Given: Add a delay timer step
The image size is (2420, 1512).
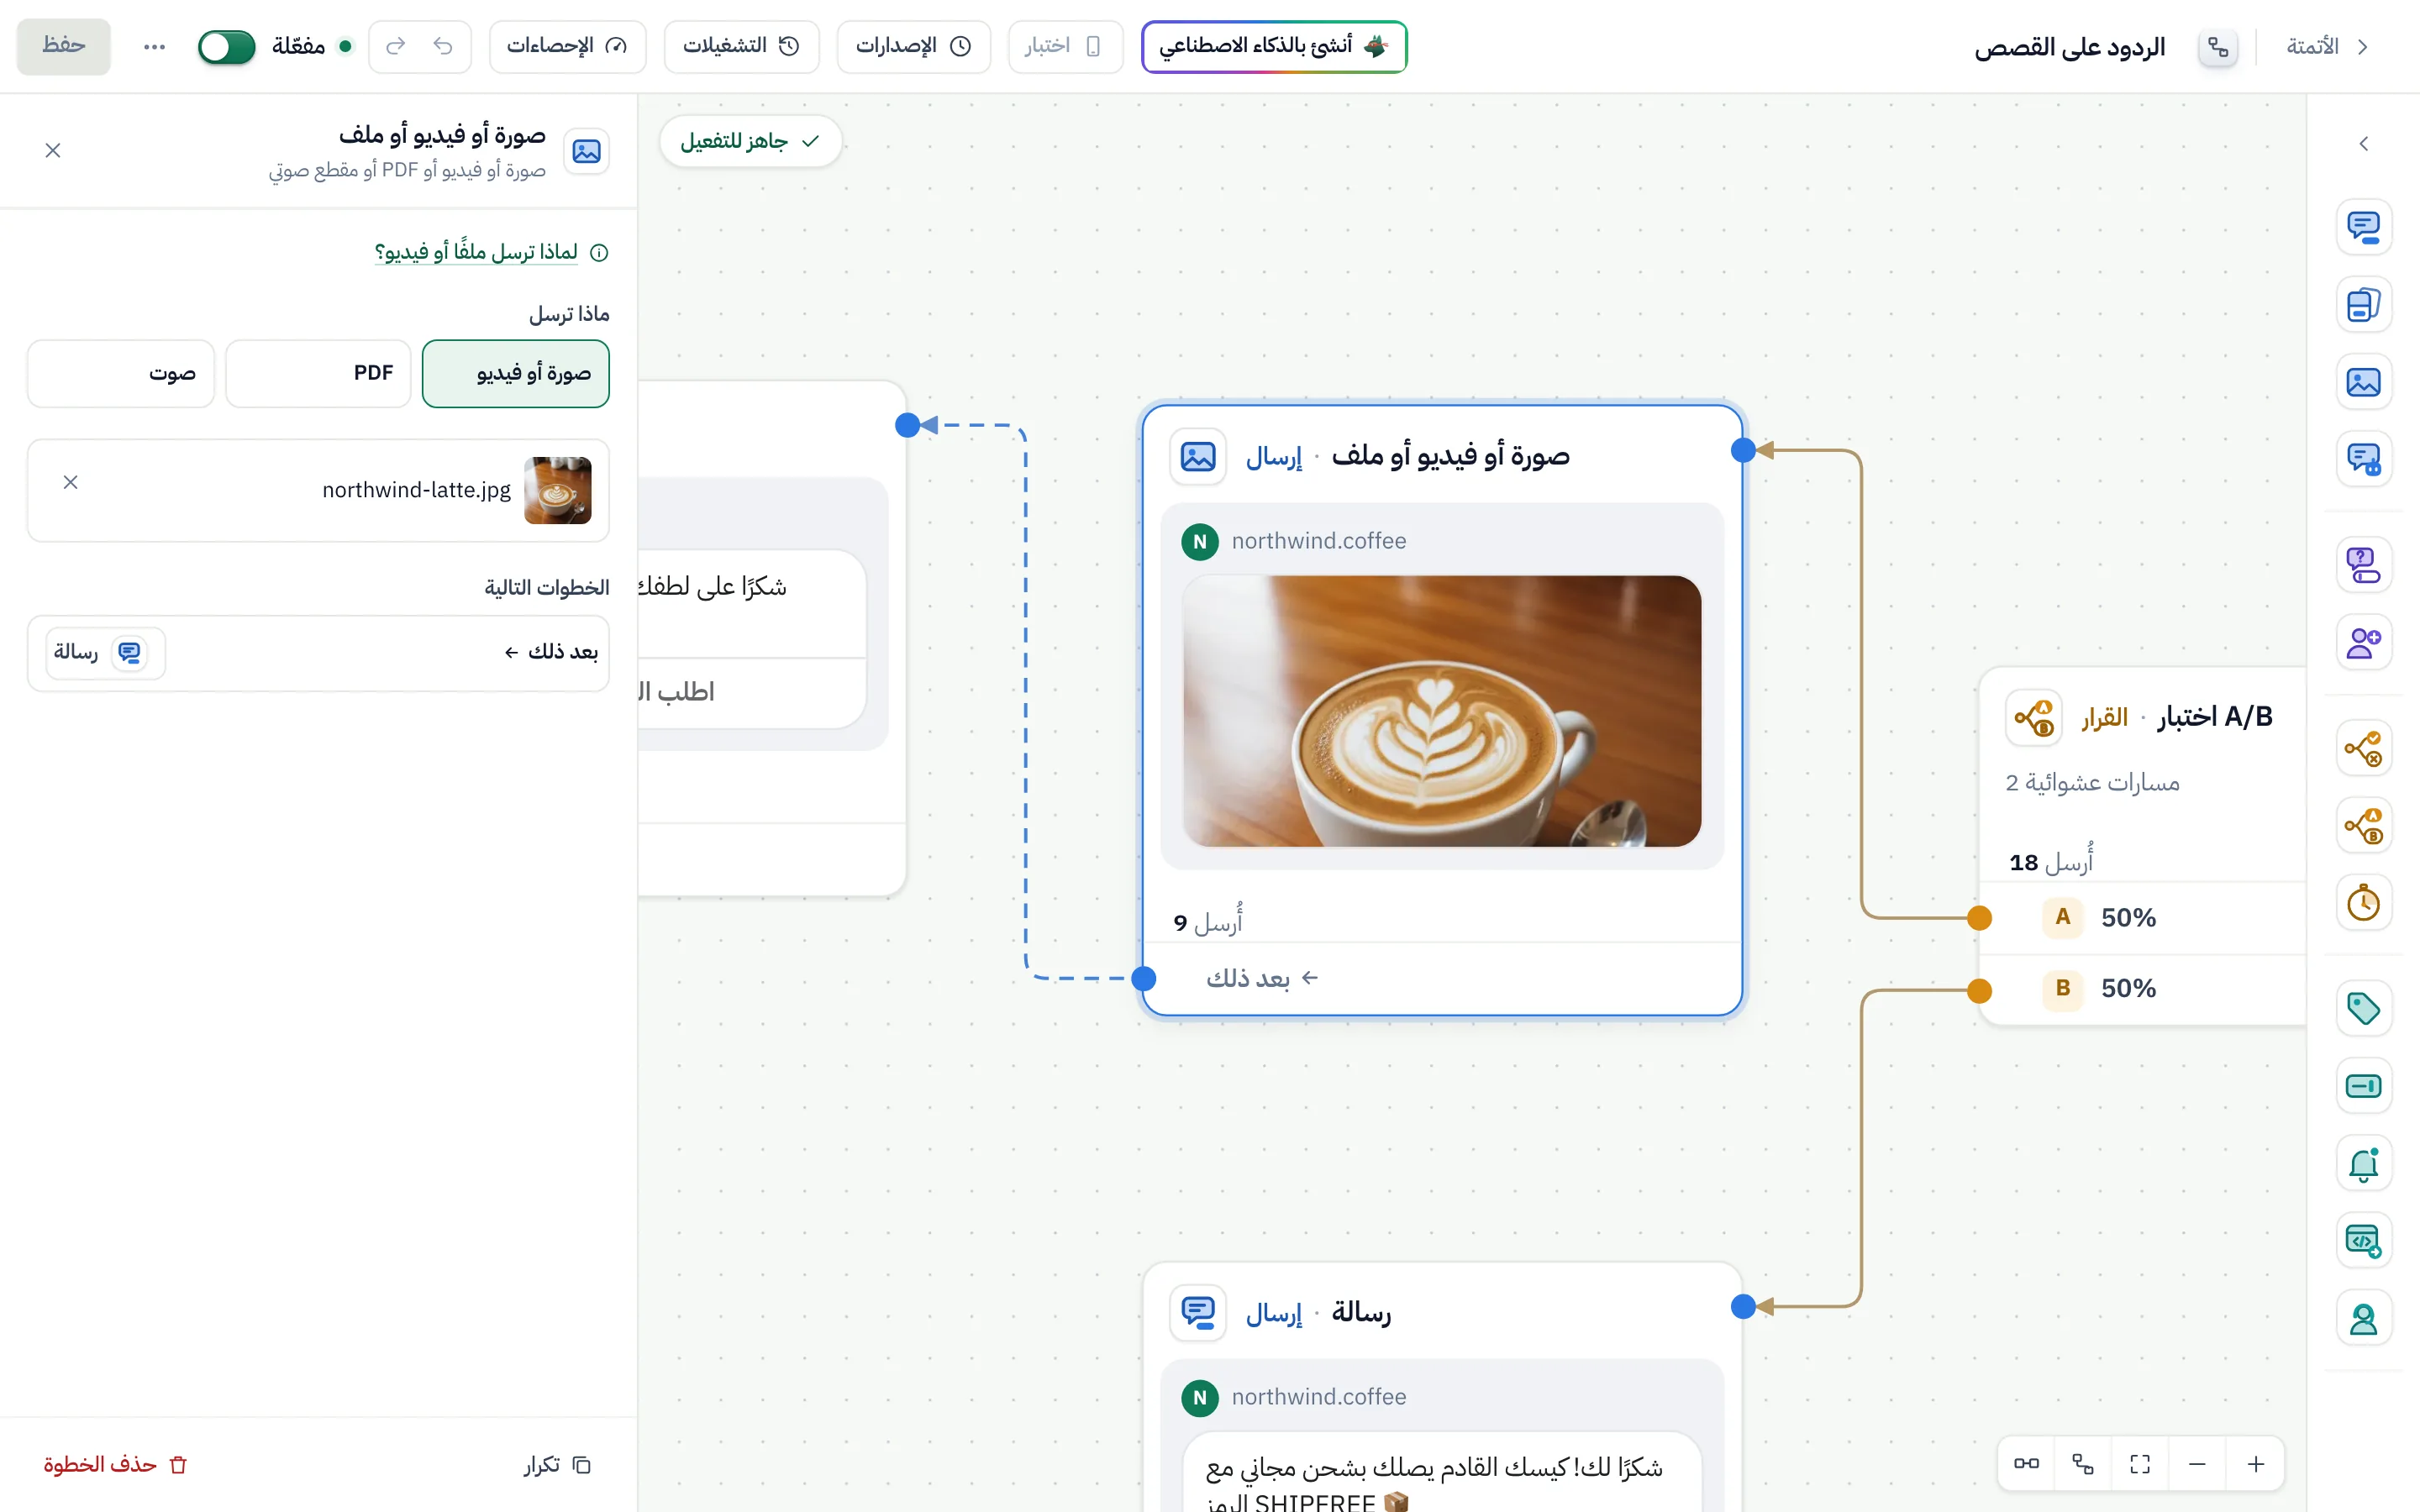Looking at the screenshot, I should 2363,903.
